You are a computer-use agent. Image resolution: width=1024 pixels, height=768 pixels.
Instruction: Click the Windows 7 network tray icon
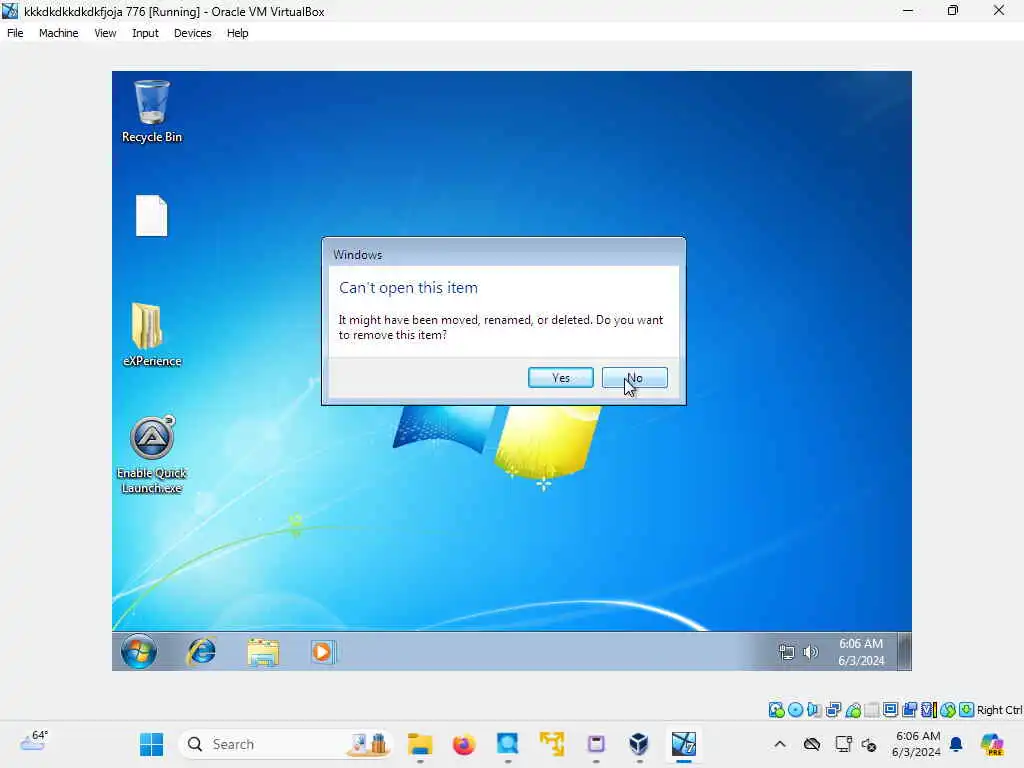click(787, 652)
